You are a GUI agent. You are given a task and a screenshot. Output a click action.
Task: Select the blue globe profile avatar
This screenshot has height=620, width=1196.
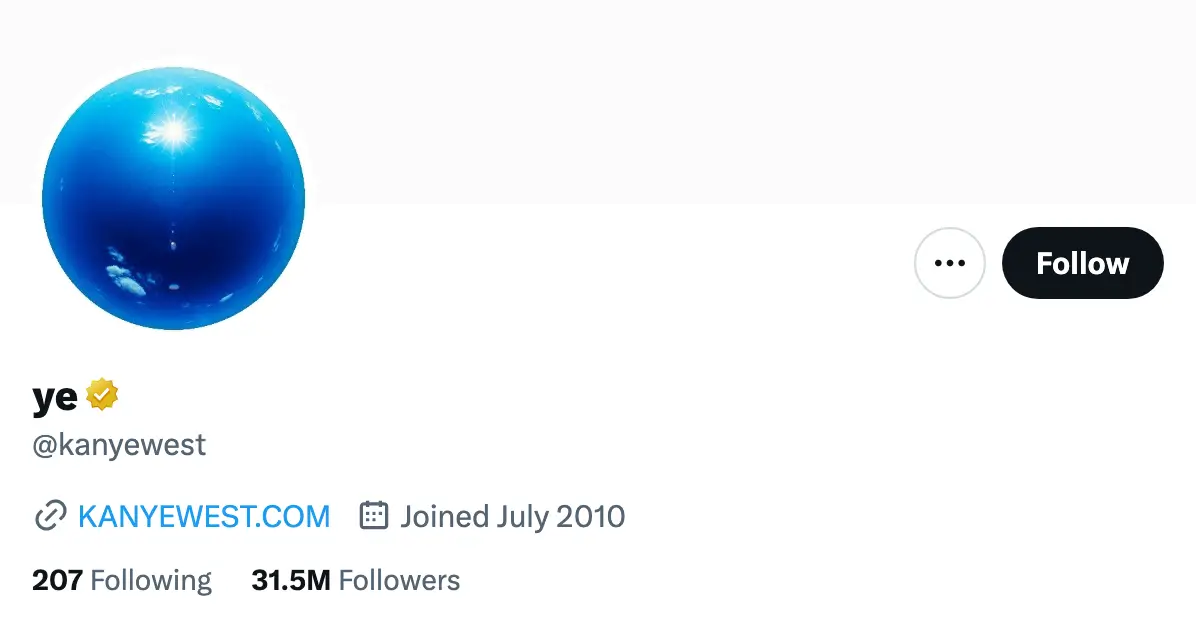pos(173,198)
